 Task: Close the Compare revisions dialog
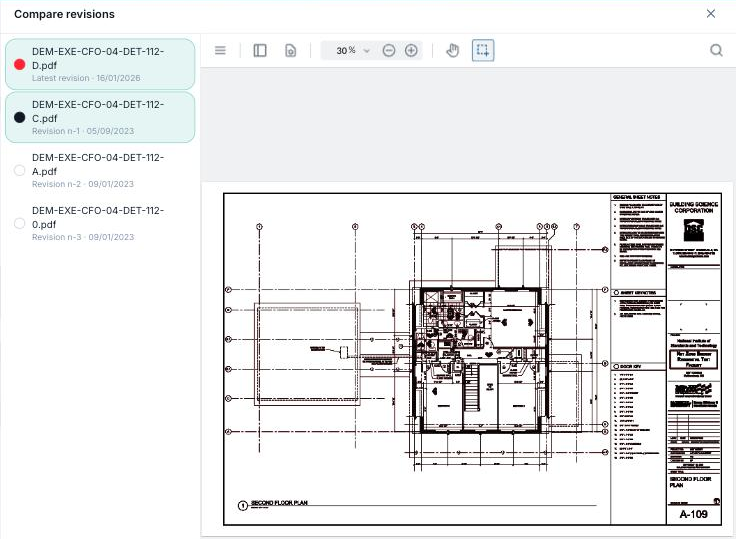pyautogui.click(x=711, y=14)
